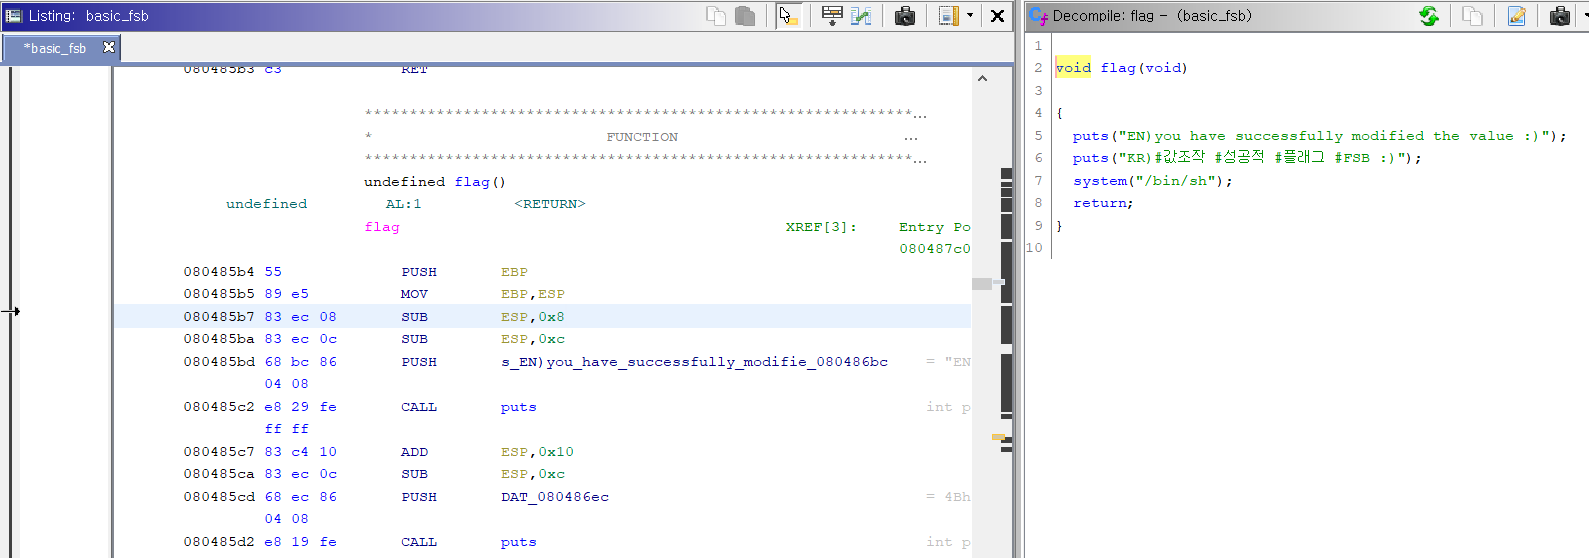Click the orange marker in overview bar

click(x=998, y=437)
